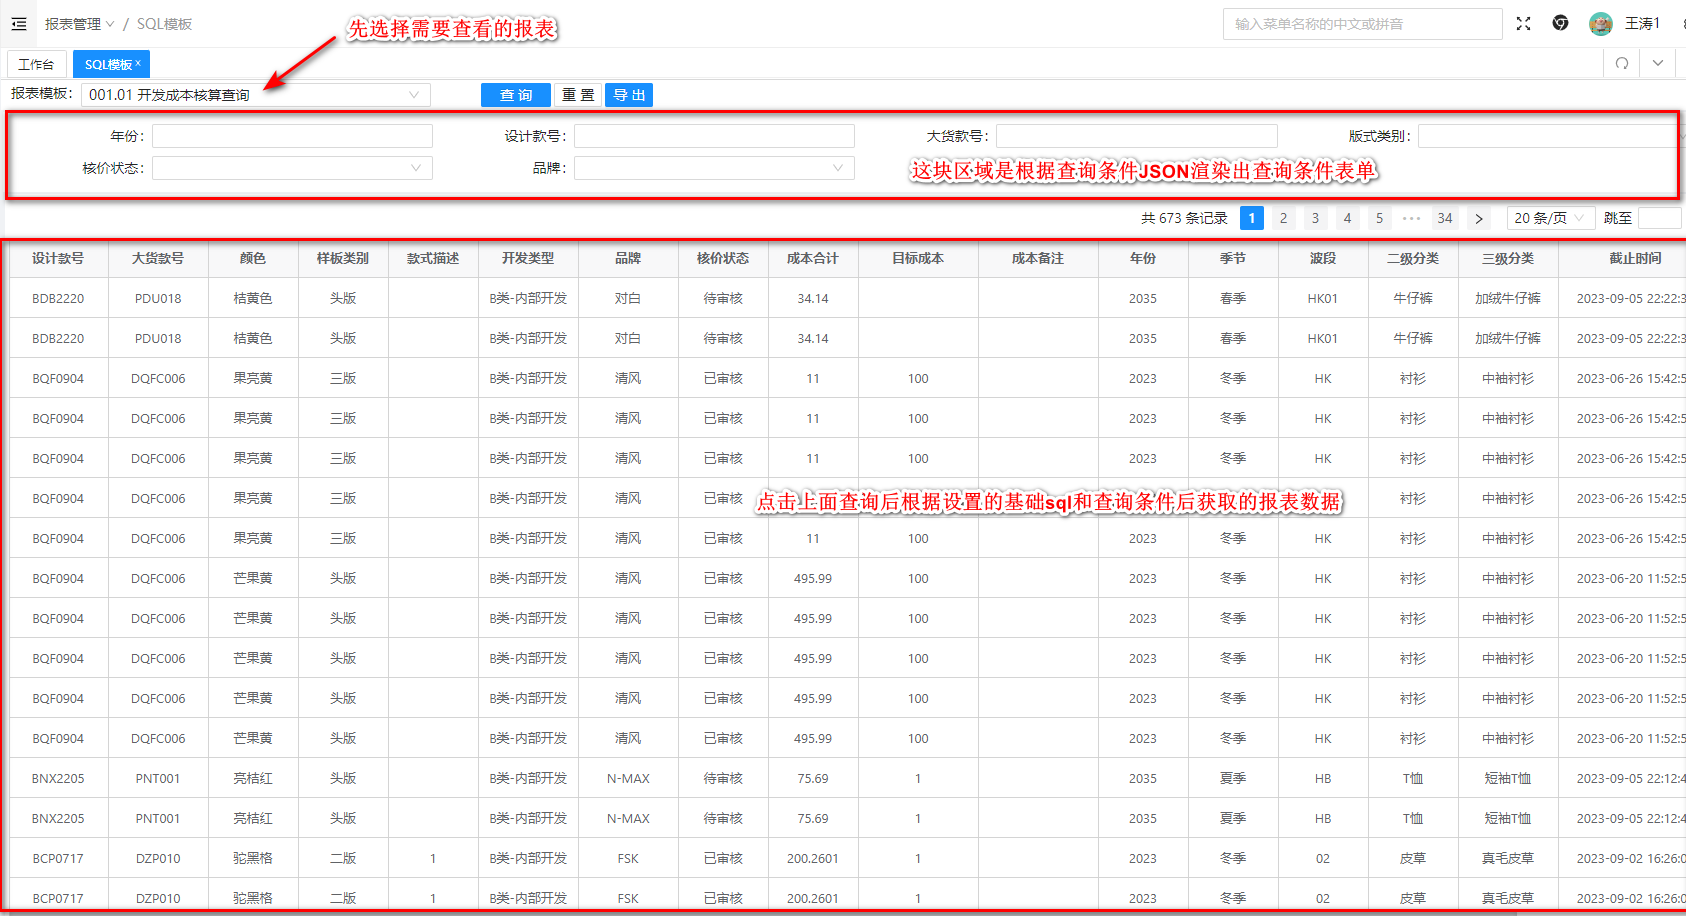
Task: Change the 20 条/页 page size selector
Action: pyautogui.click(x=1549, y=218)
